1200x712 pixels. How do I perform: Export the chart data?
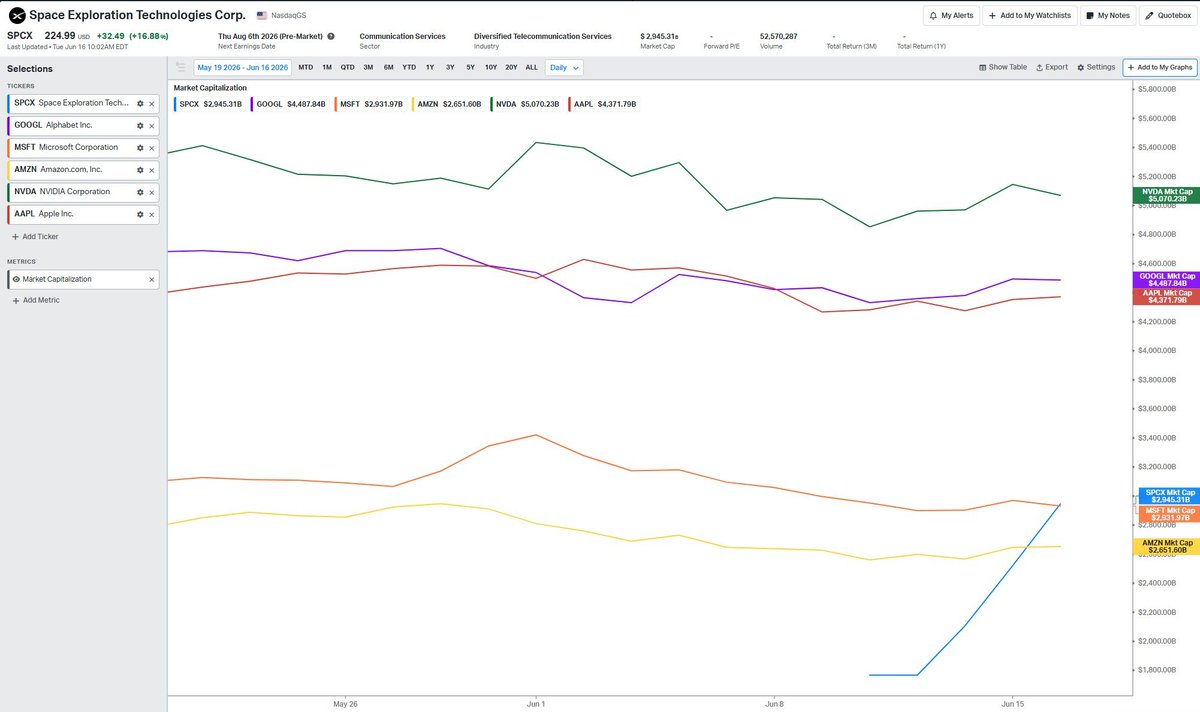(x=1052, y=67)
